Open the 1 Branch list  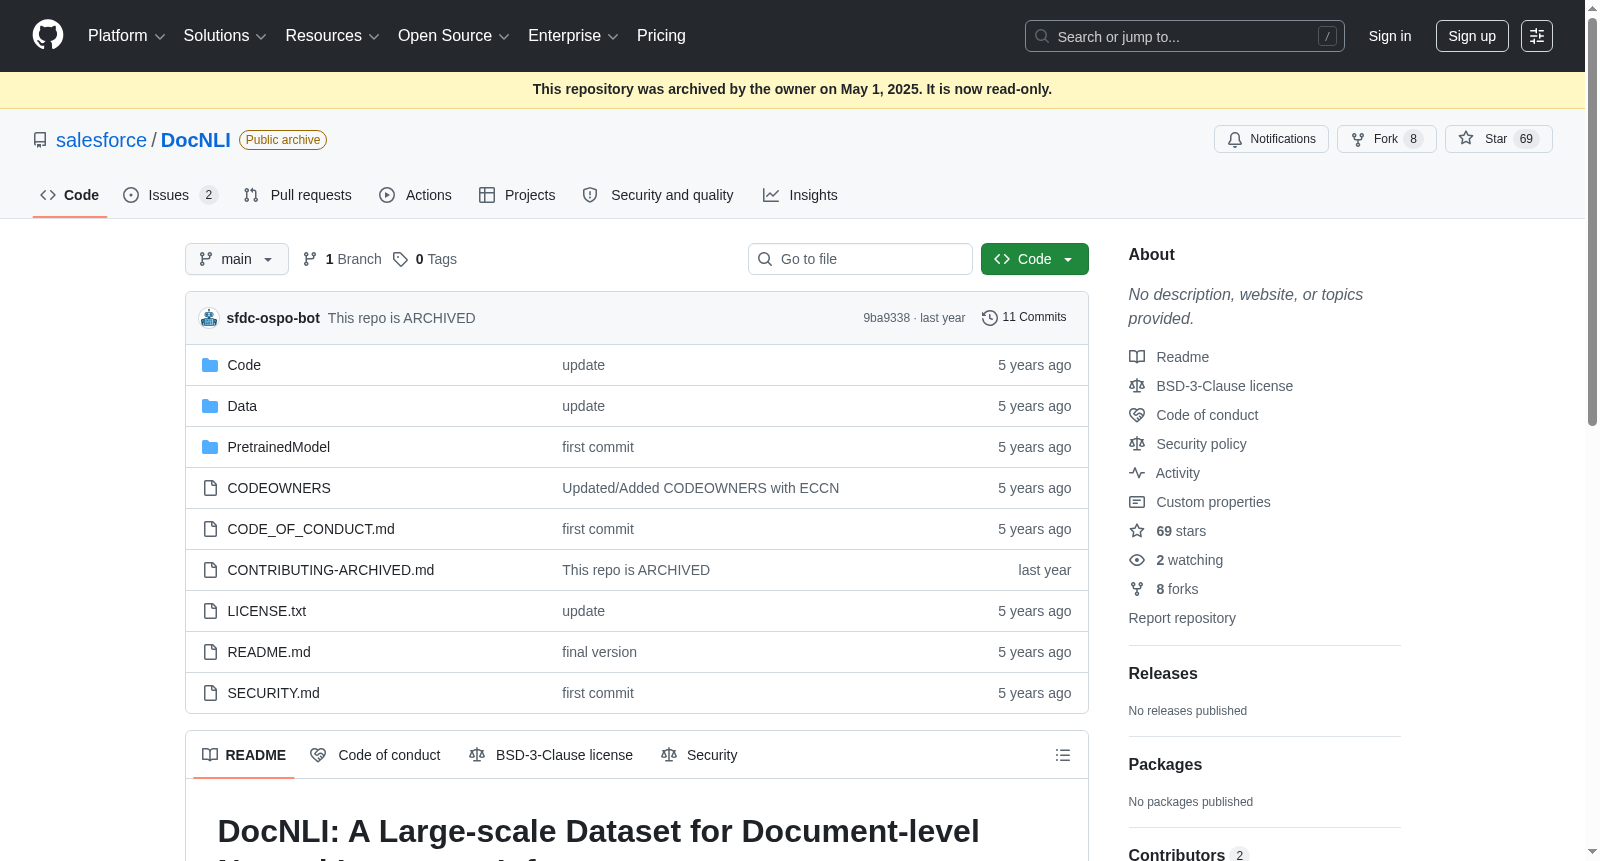pos(342,259)
